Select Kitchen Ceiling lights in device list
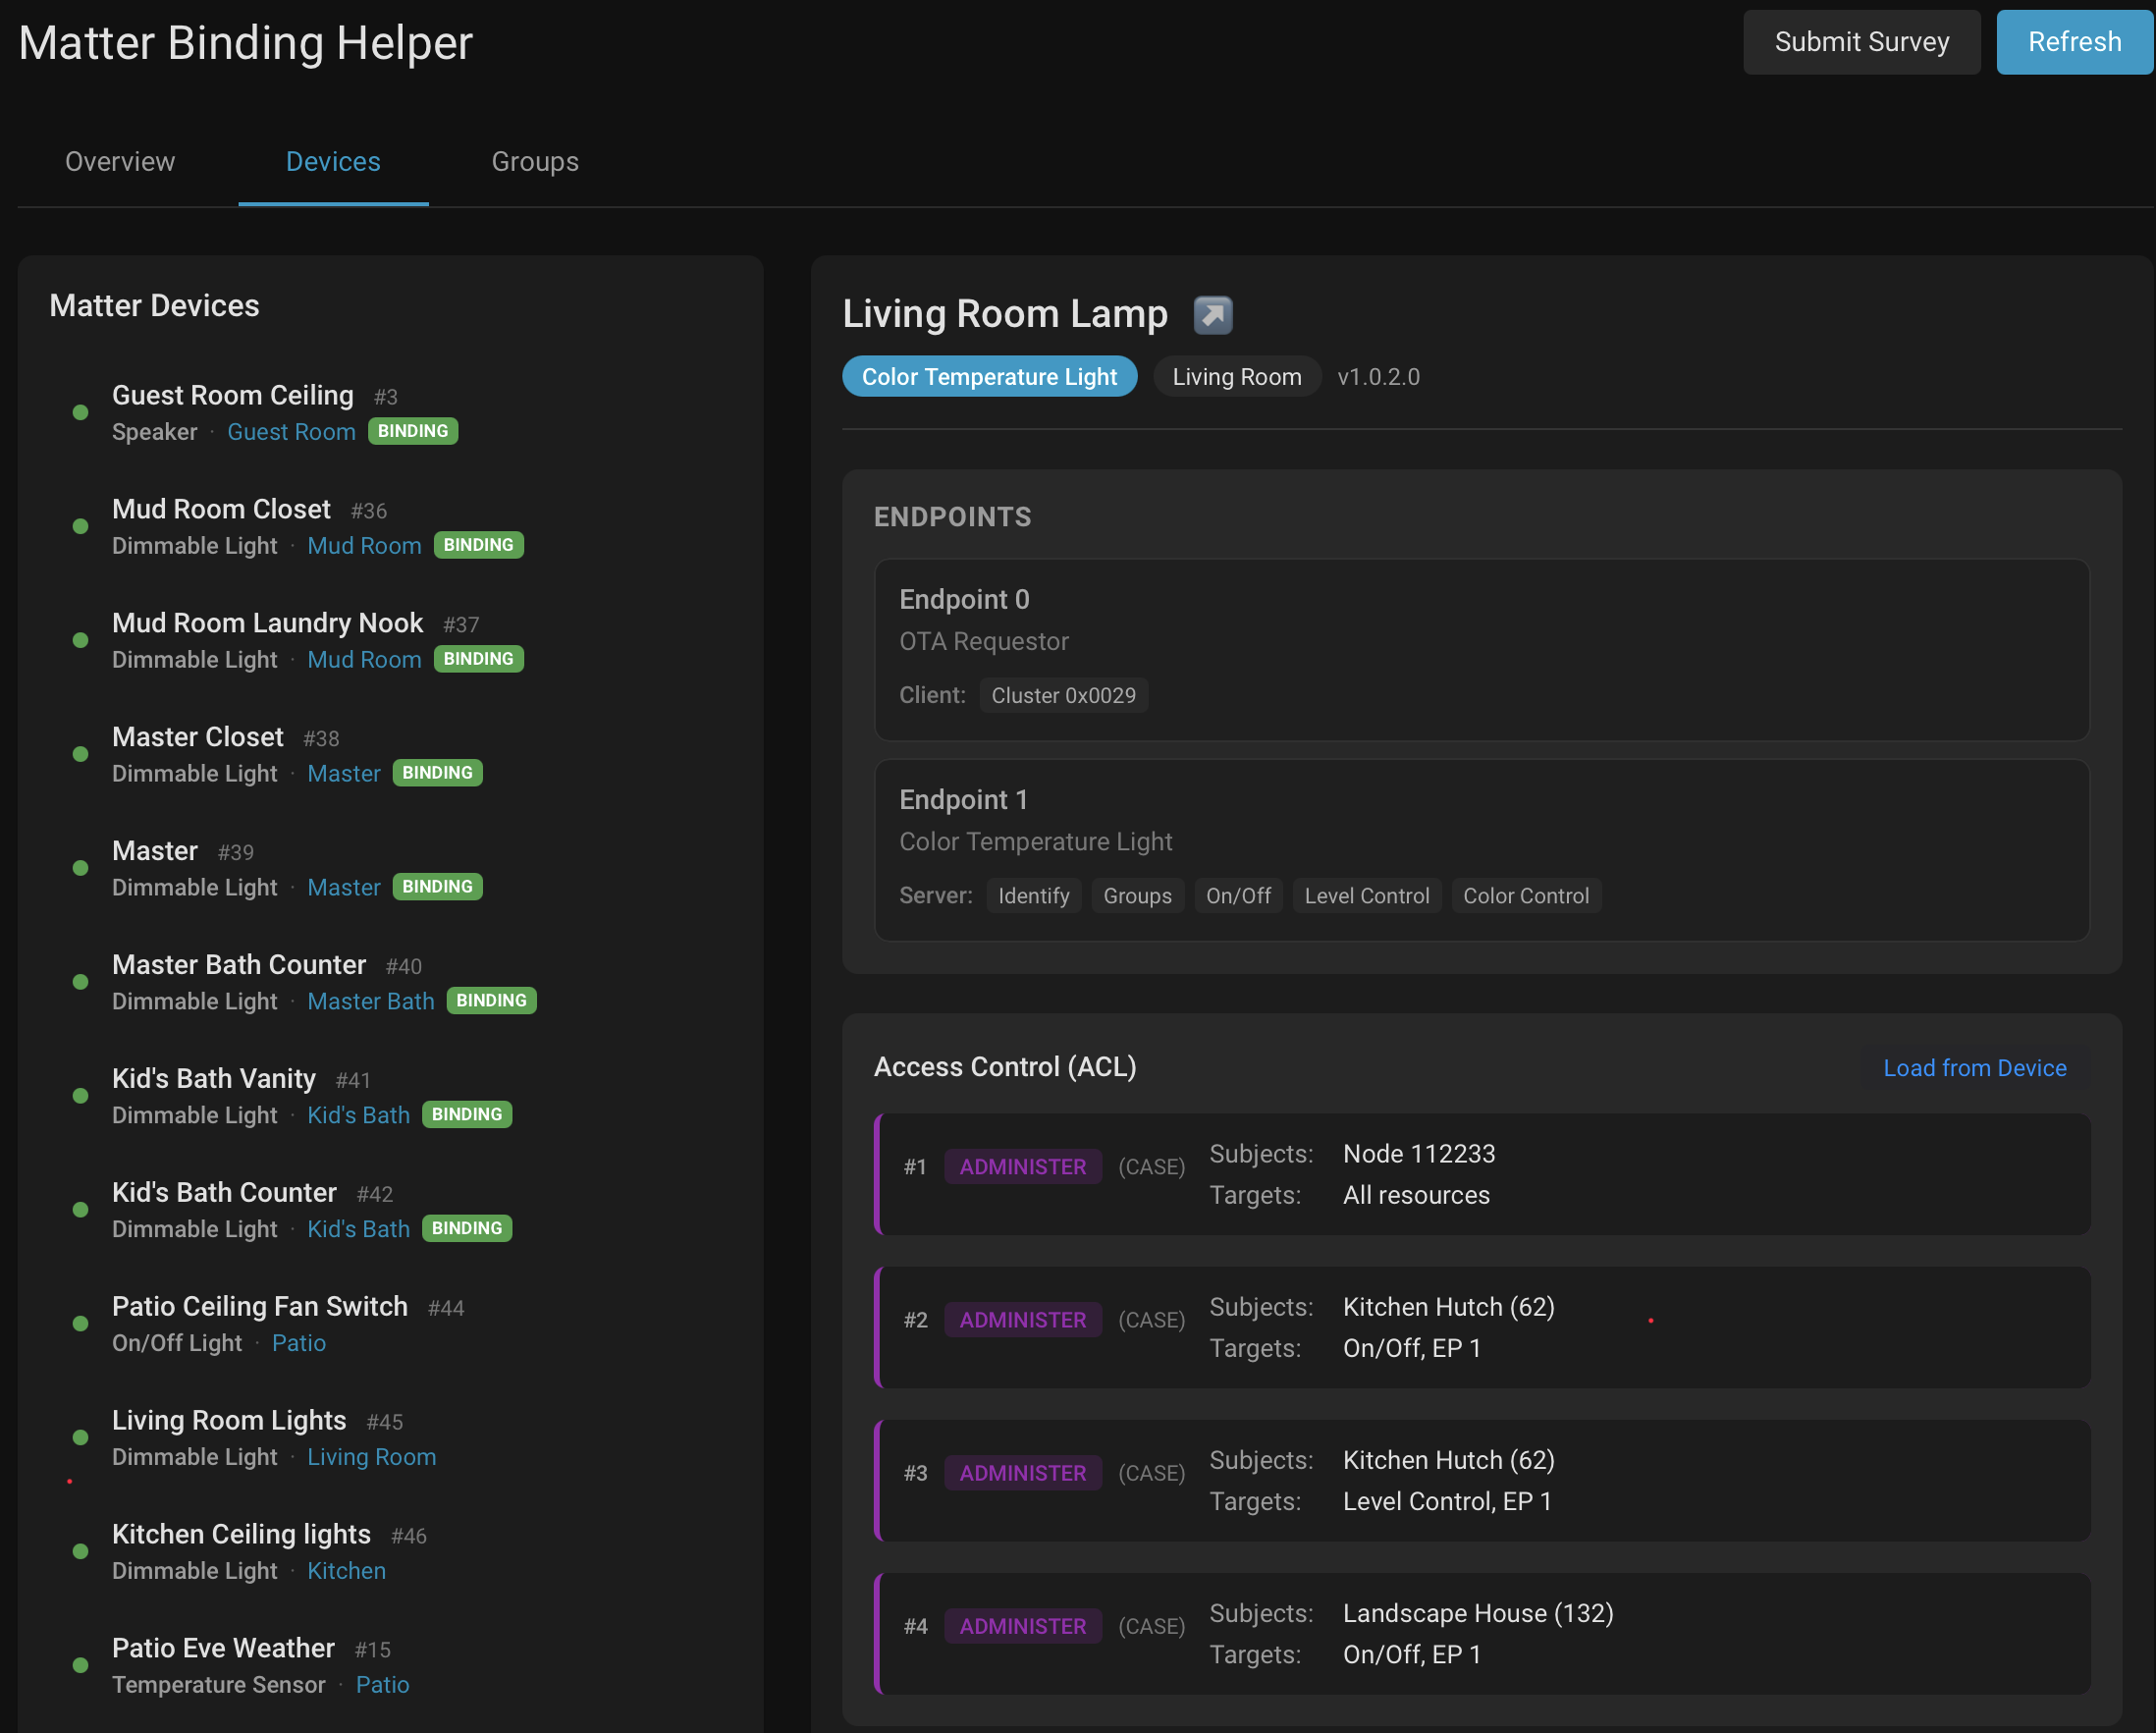The width and height of the screenshot is (2156, 1733). pyautogui.click(x=241, y=1534)
